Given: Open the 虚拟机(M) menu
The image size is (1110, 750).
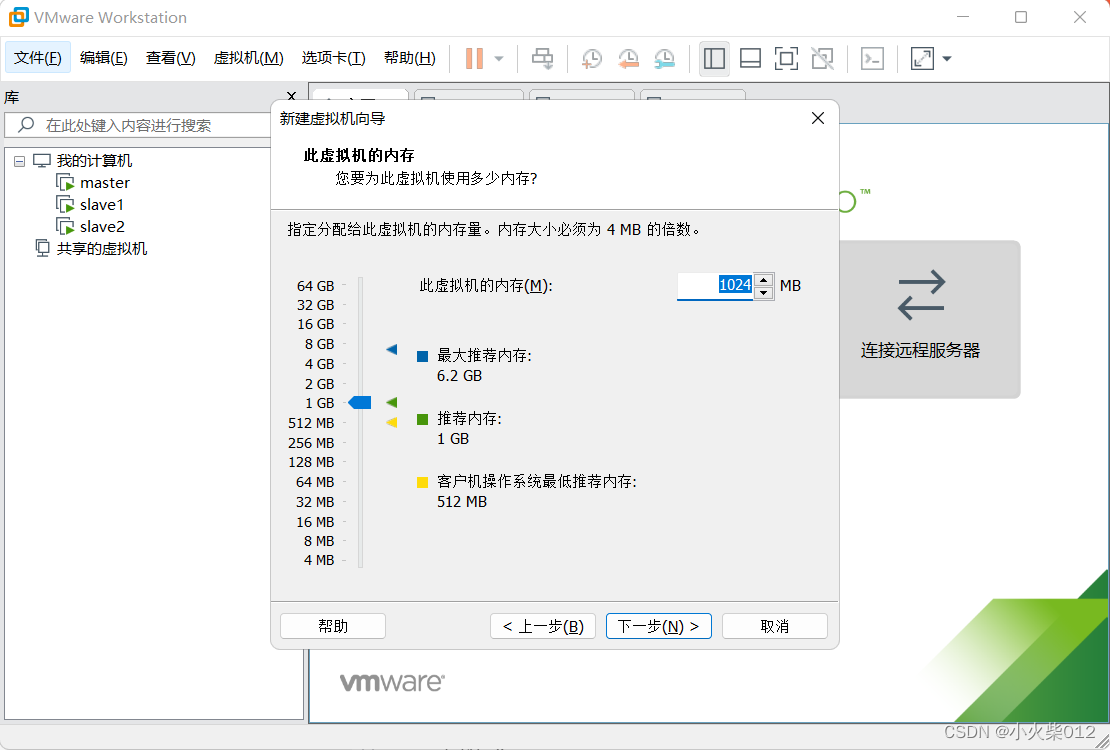Looking at the screenshot, I should (248, 57).
